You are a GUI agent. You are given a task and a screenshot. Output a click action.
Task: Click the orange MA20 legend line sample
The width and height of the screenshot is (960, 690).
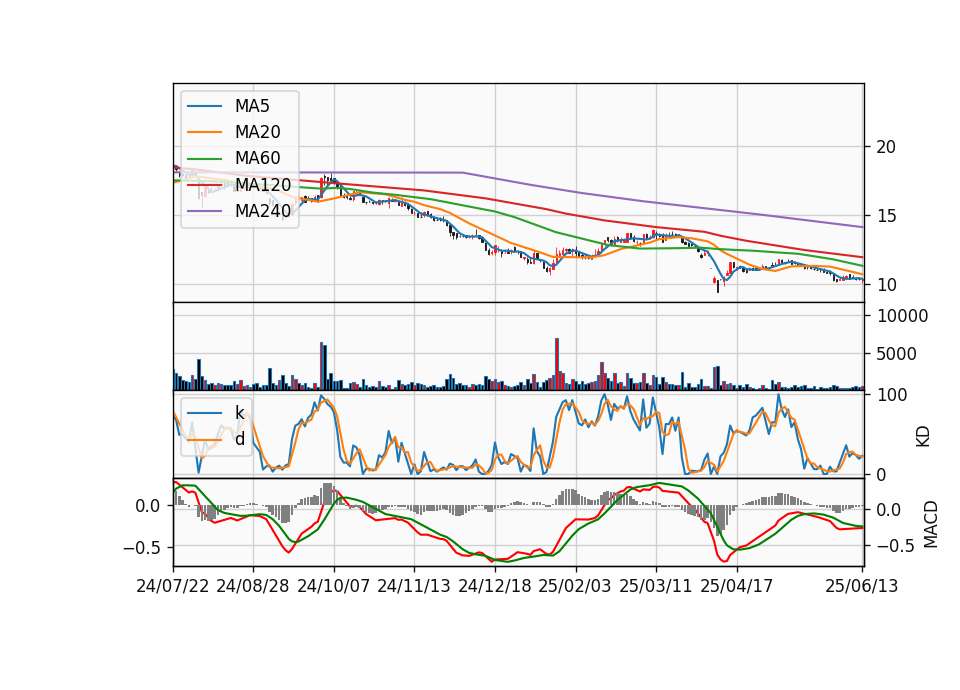click(x=204, y=132)
